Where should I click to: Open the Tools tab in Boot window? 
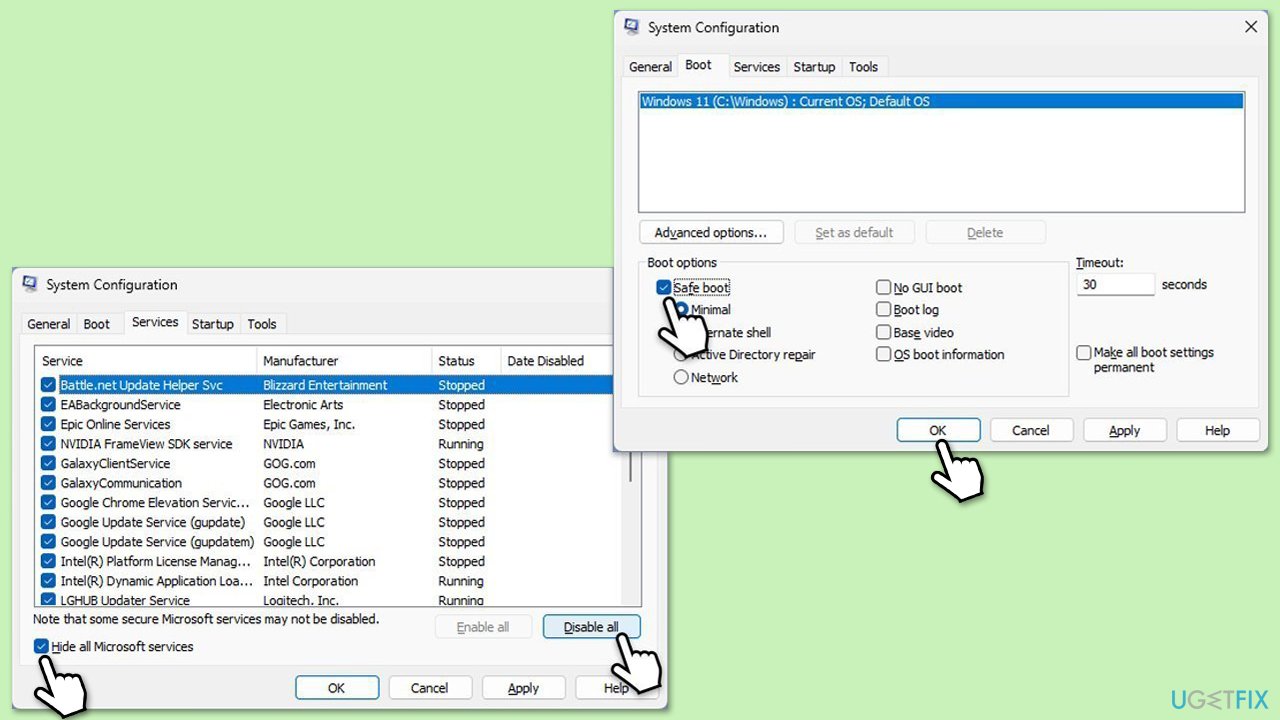(x=863, y=67)
